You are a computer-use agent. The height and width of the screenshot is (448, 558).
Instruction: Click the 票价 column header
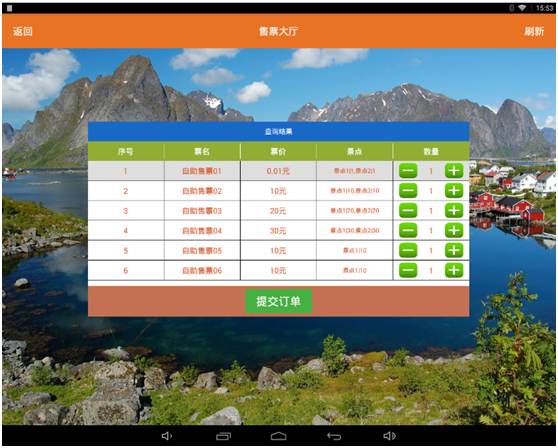coord(278,152)
